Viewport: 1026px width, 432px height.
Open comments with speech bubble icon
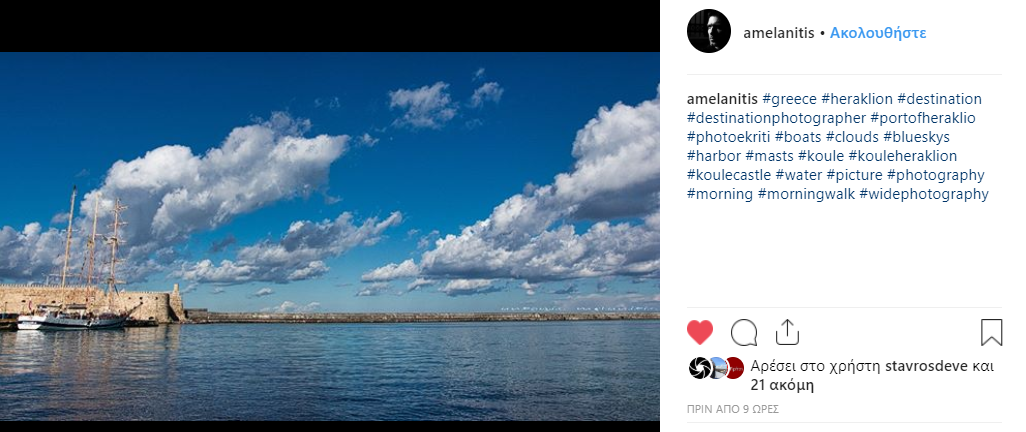744,333
